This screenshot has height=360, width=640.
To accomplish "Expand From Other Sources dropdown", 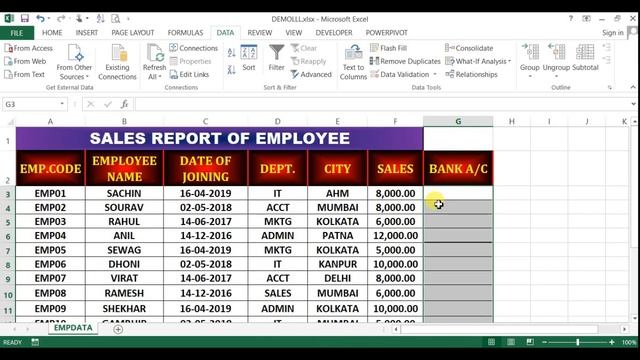I will 74,72.
